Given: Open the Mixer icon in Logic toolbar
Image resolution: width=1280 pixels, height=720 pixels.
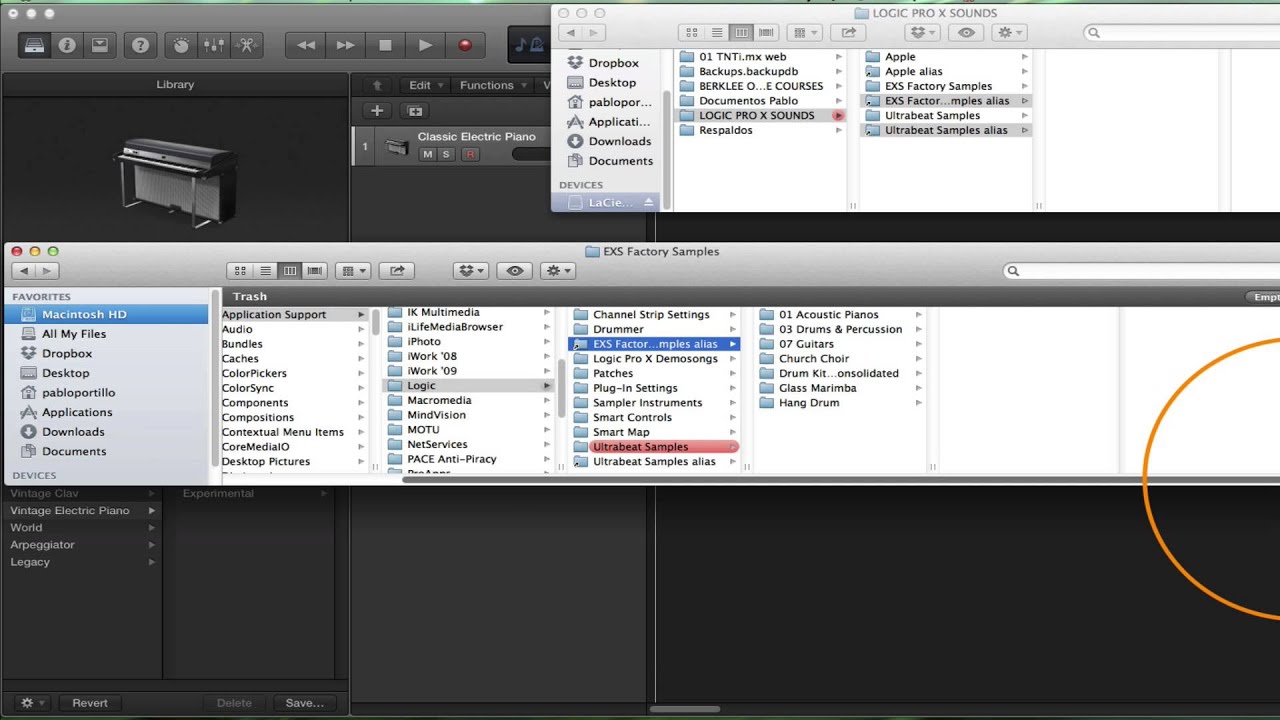Looking at the screenshot, I should pyautogui.click(x=214, y=45).
